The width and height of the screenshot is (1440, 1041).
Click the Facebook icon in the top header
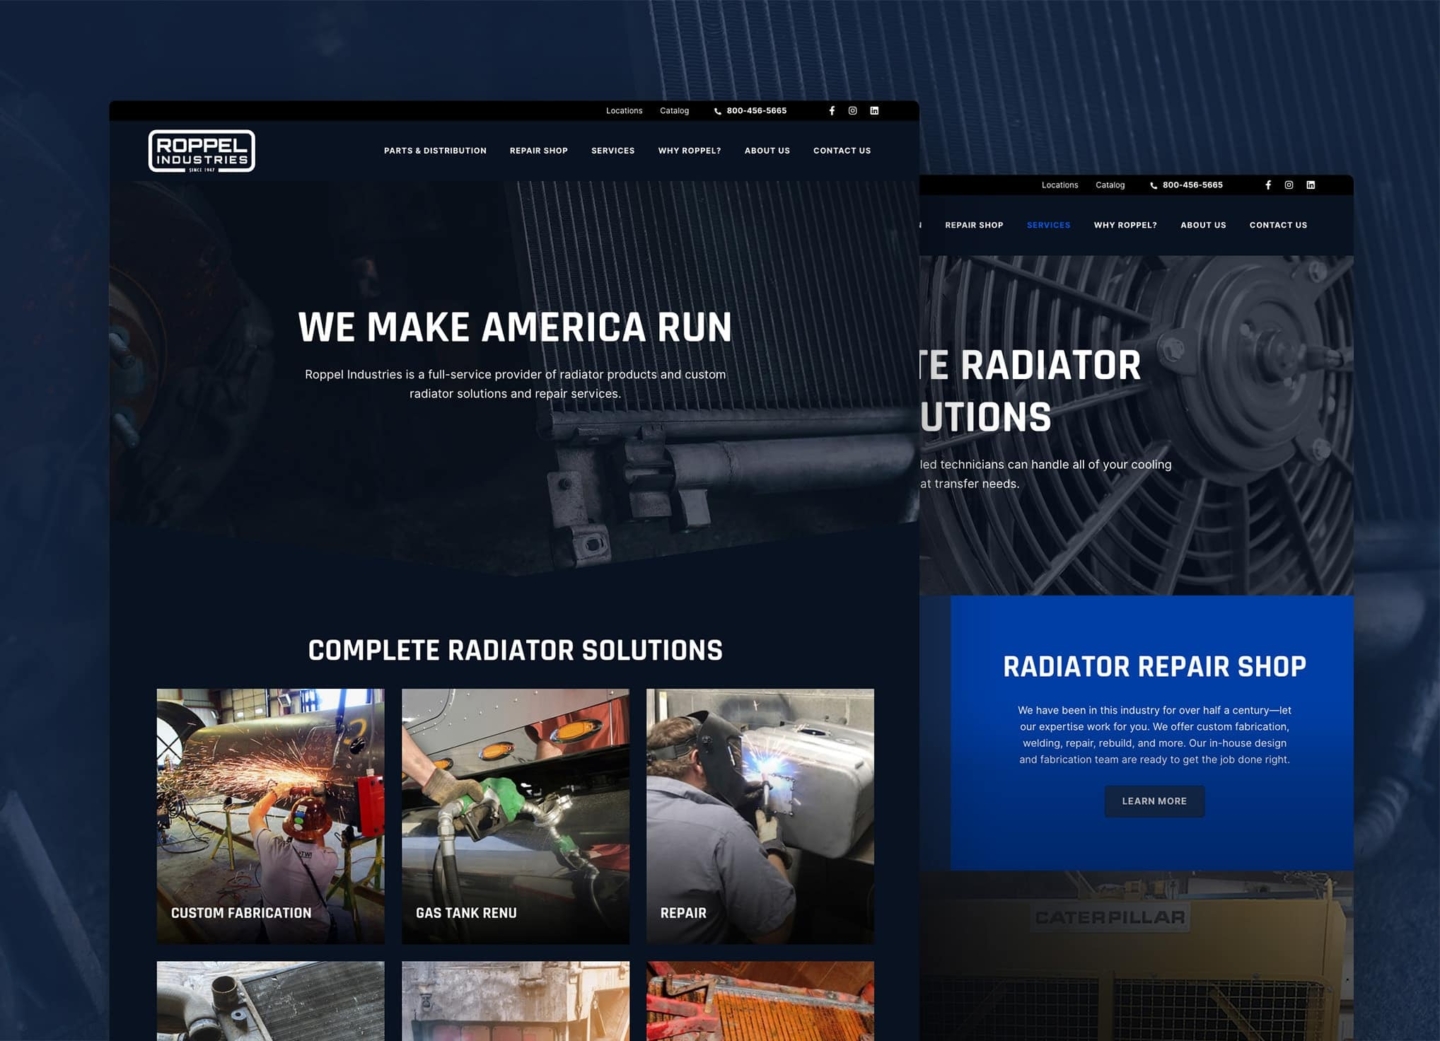point(831,110)
